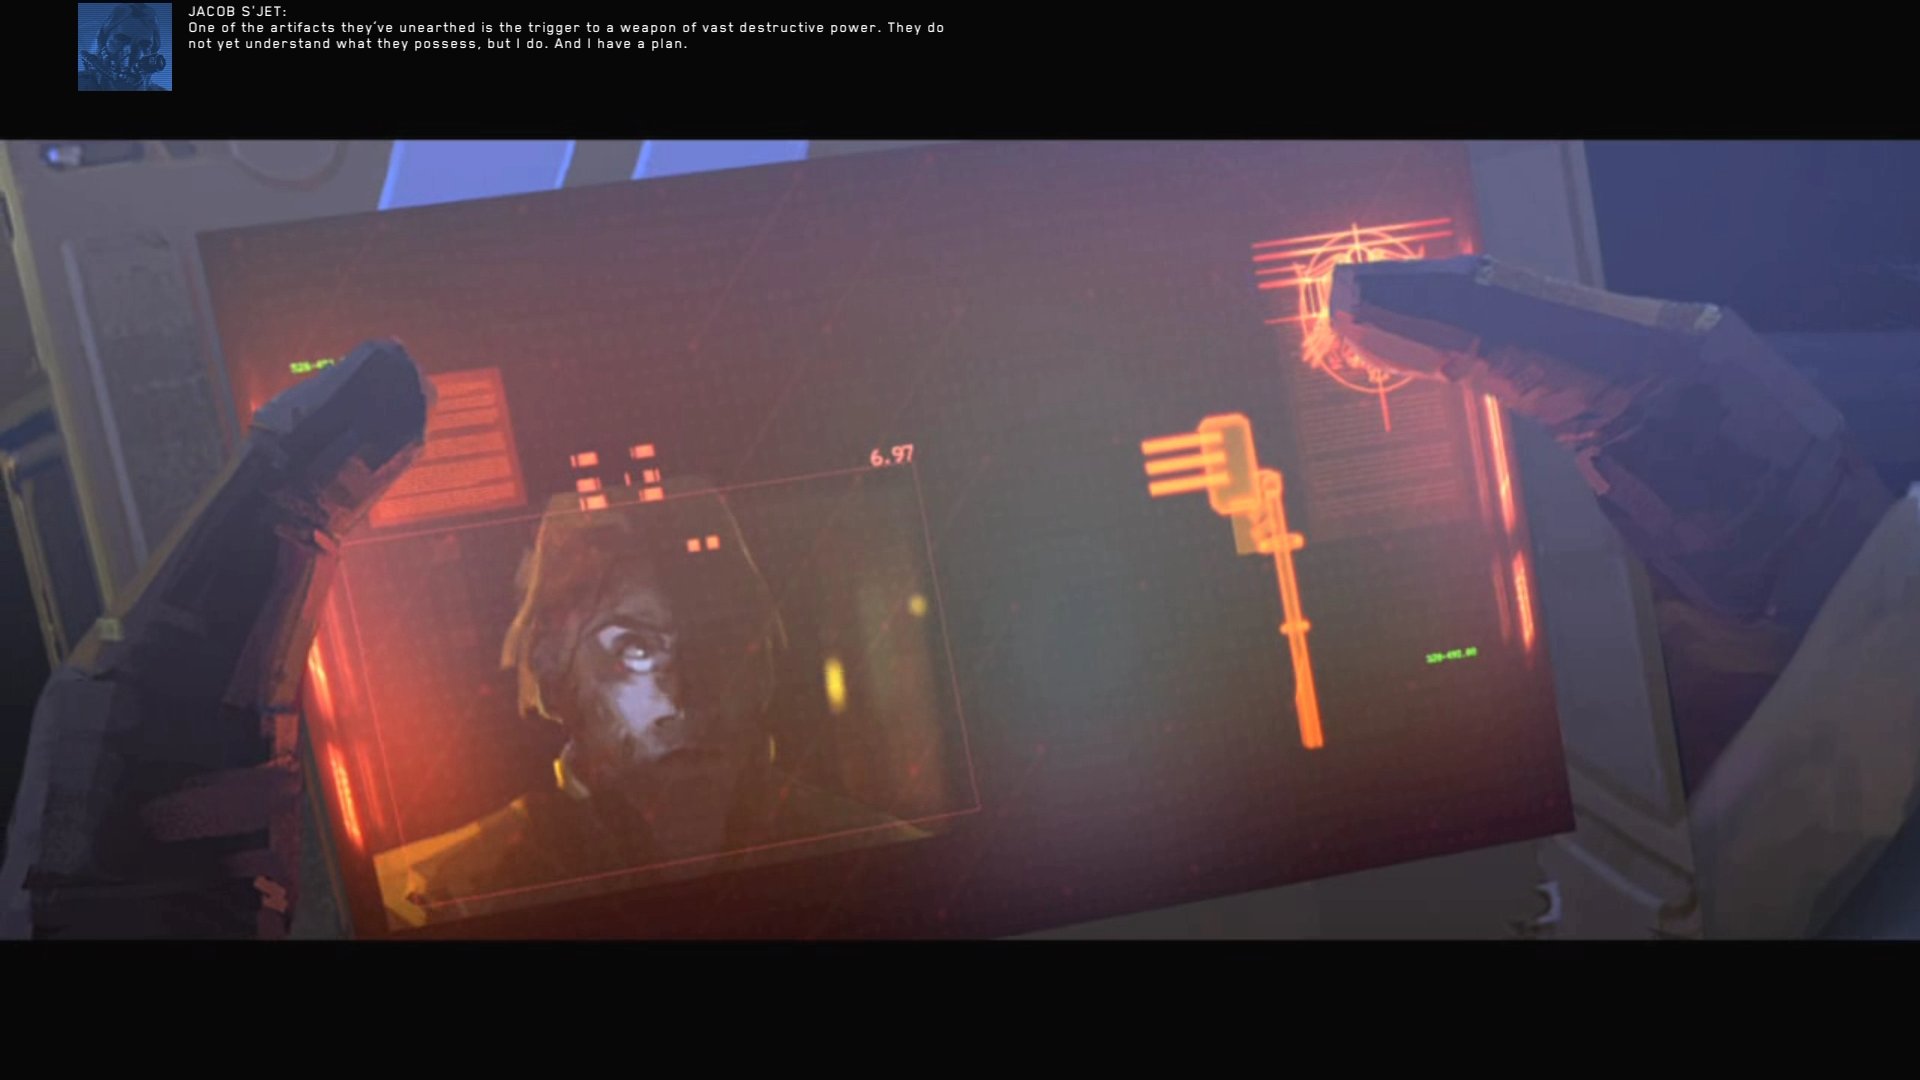
Task: Click the subtitle text about the artifacts
Action: (565, 36)
